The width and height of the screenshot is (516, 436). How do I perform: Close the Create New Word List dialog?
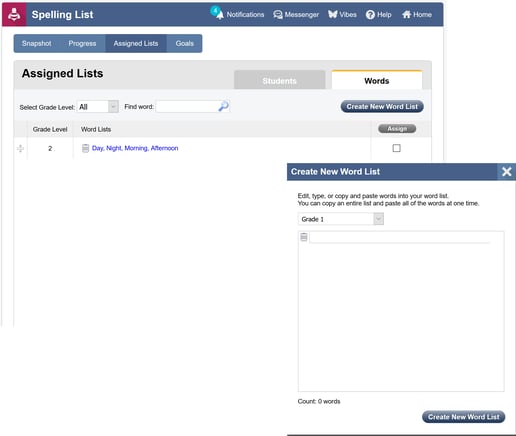point(507,172)
